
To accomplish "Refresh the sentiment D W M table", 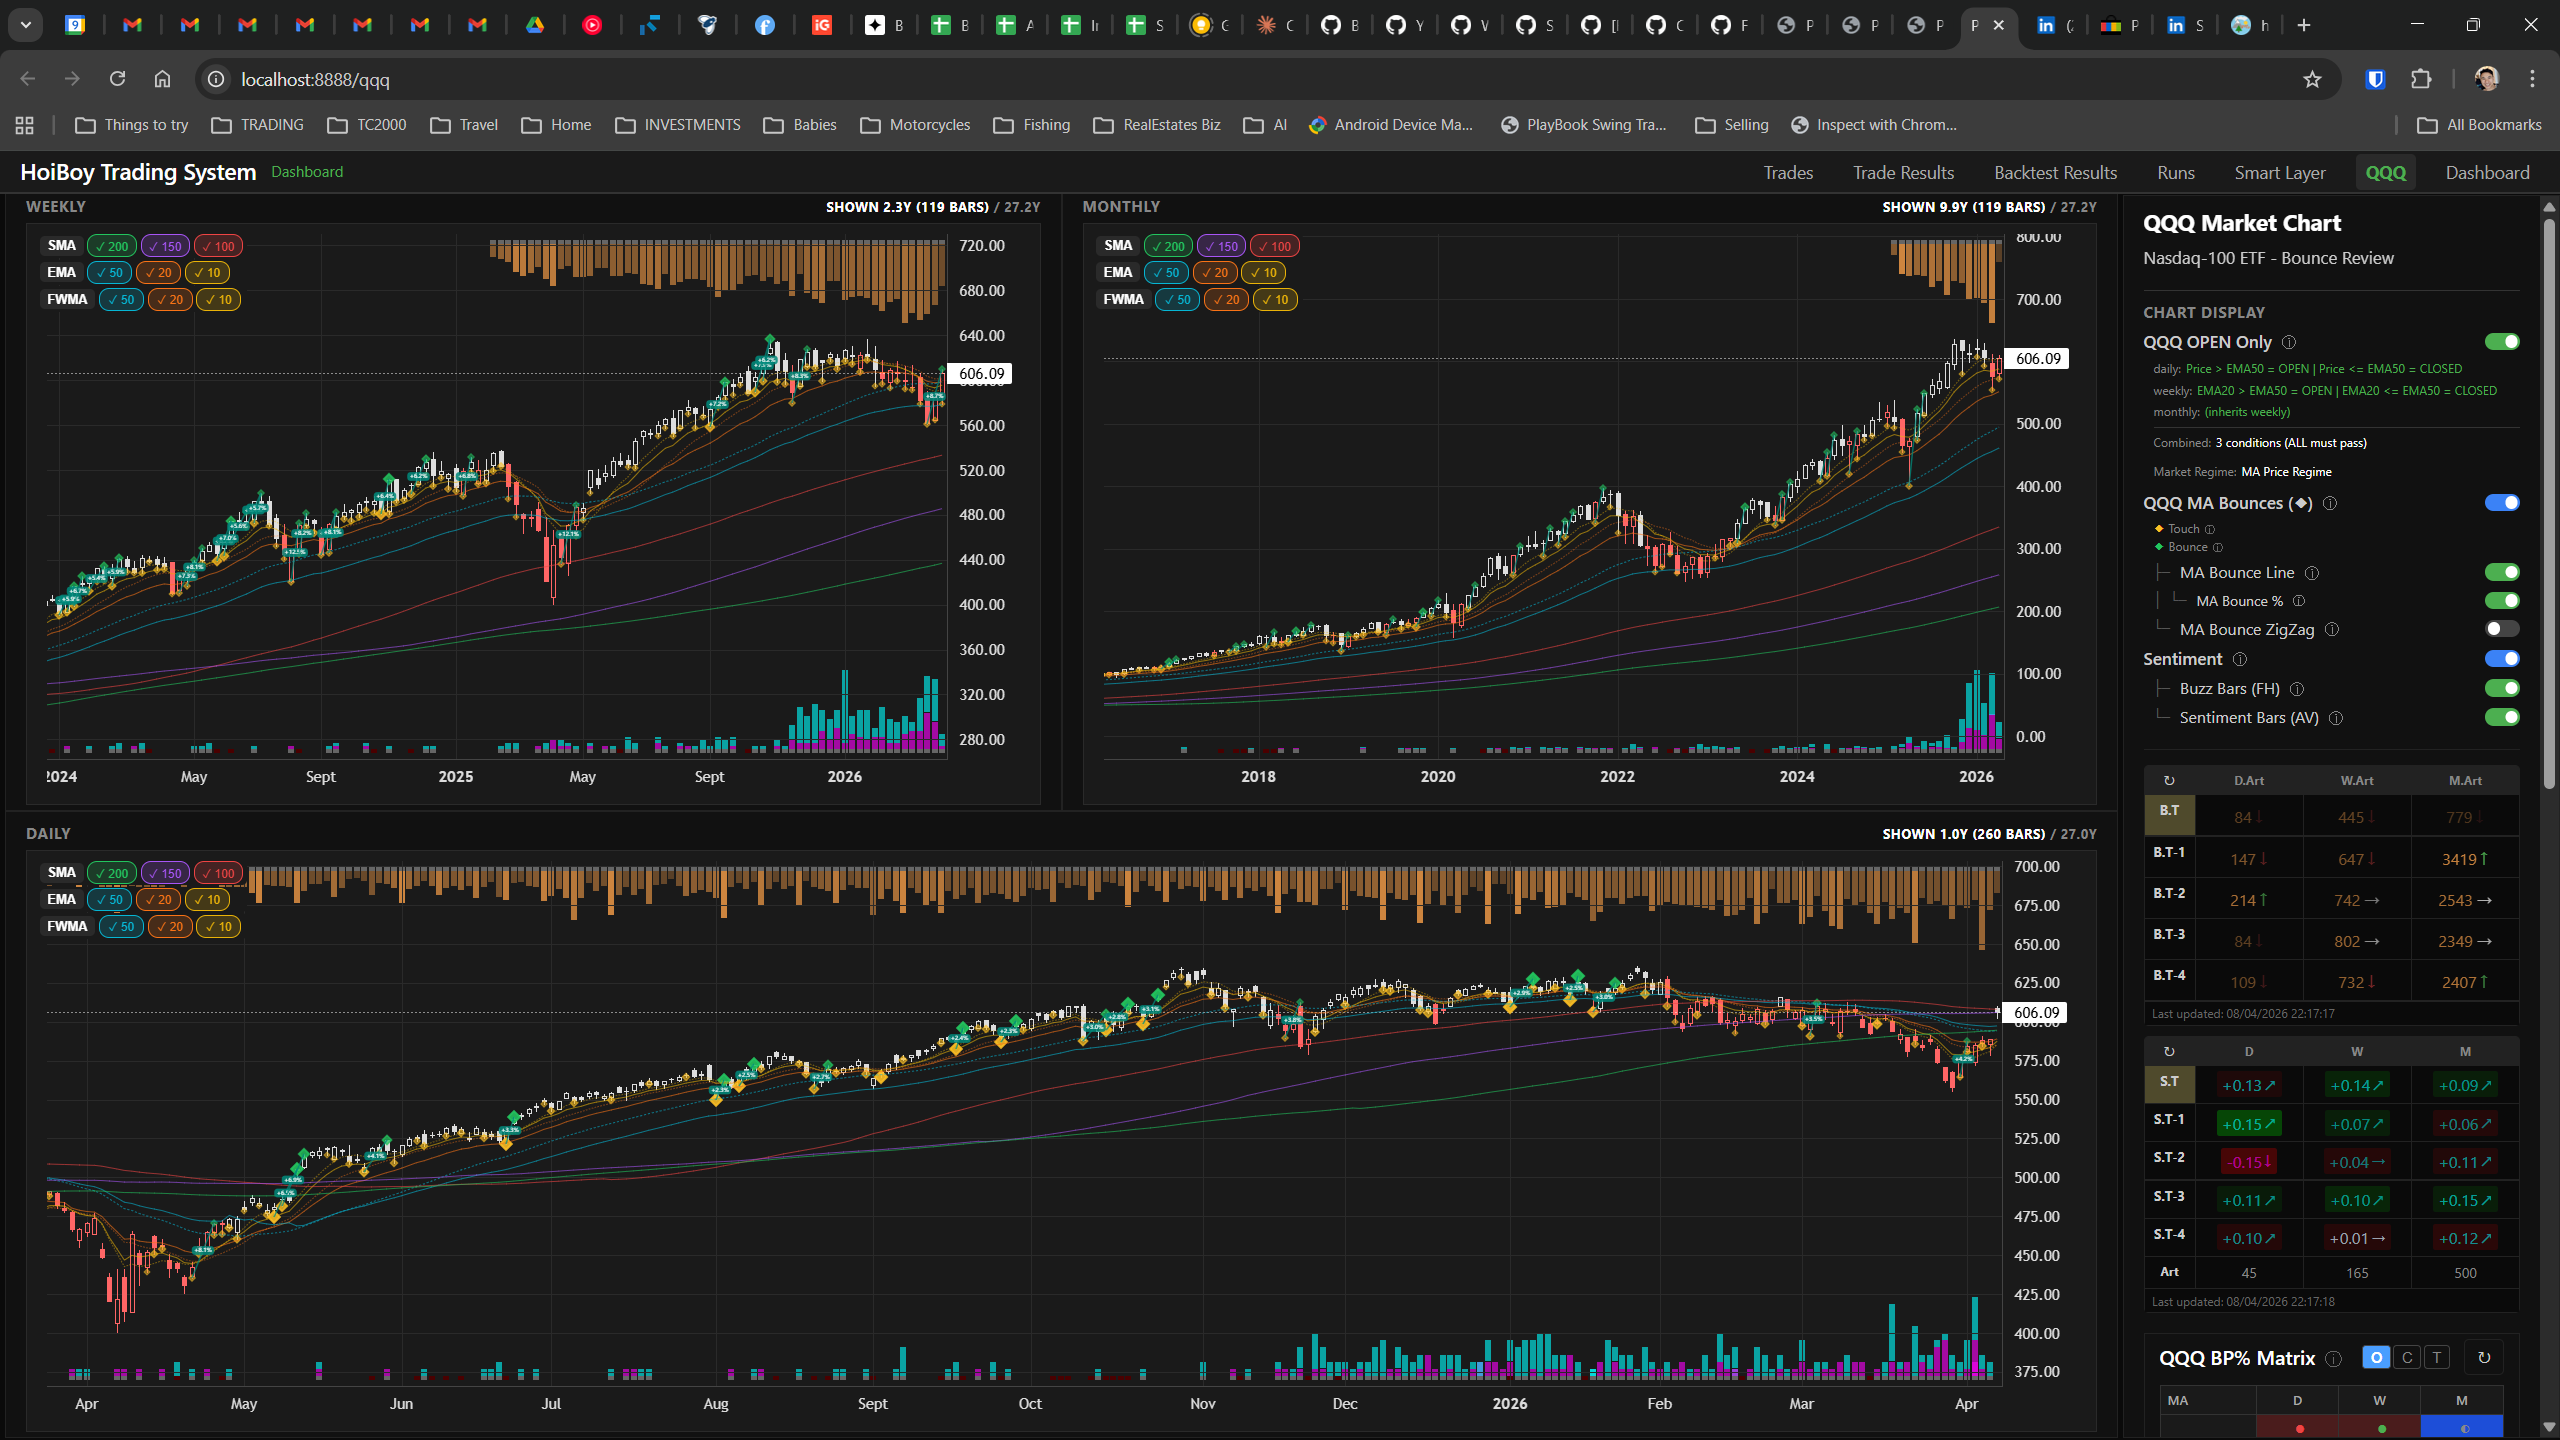I will (2169, 1052).
